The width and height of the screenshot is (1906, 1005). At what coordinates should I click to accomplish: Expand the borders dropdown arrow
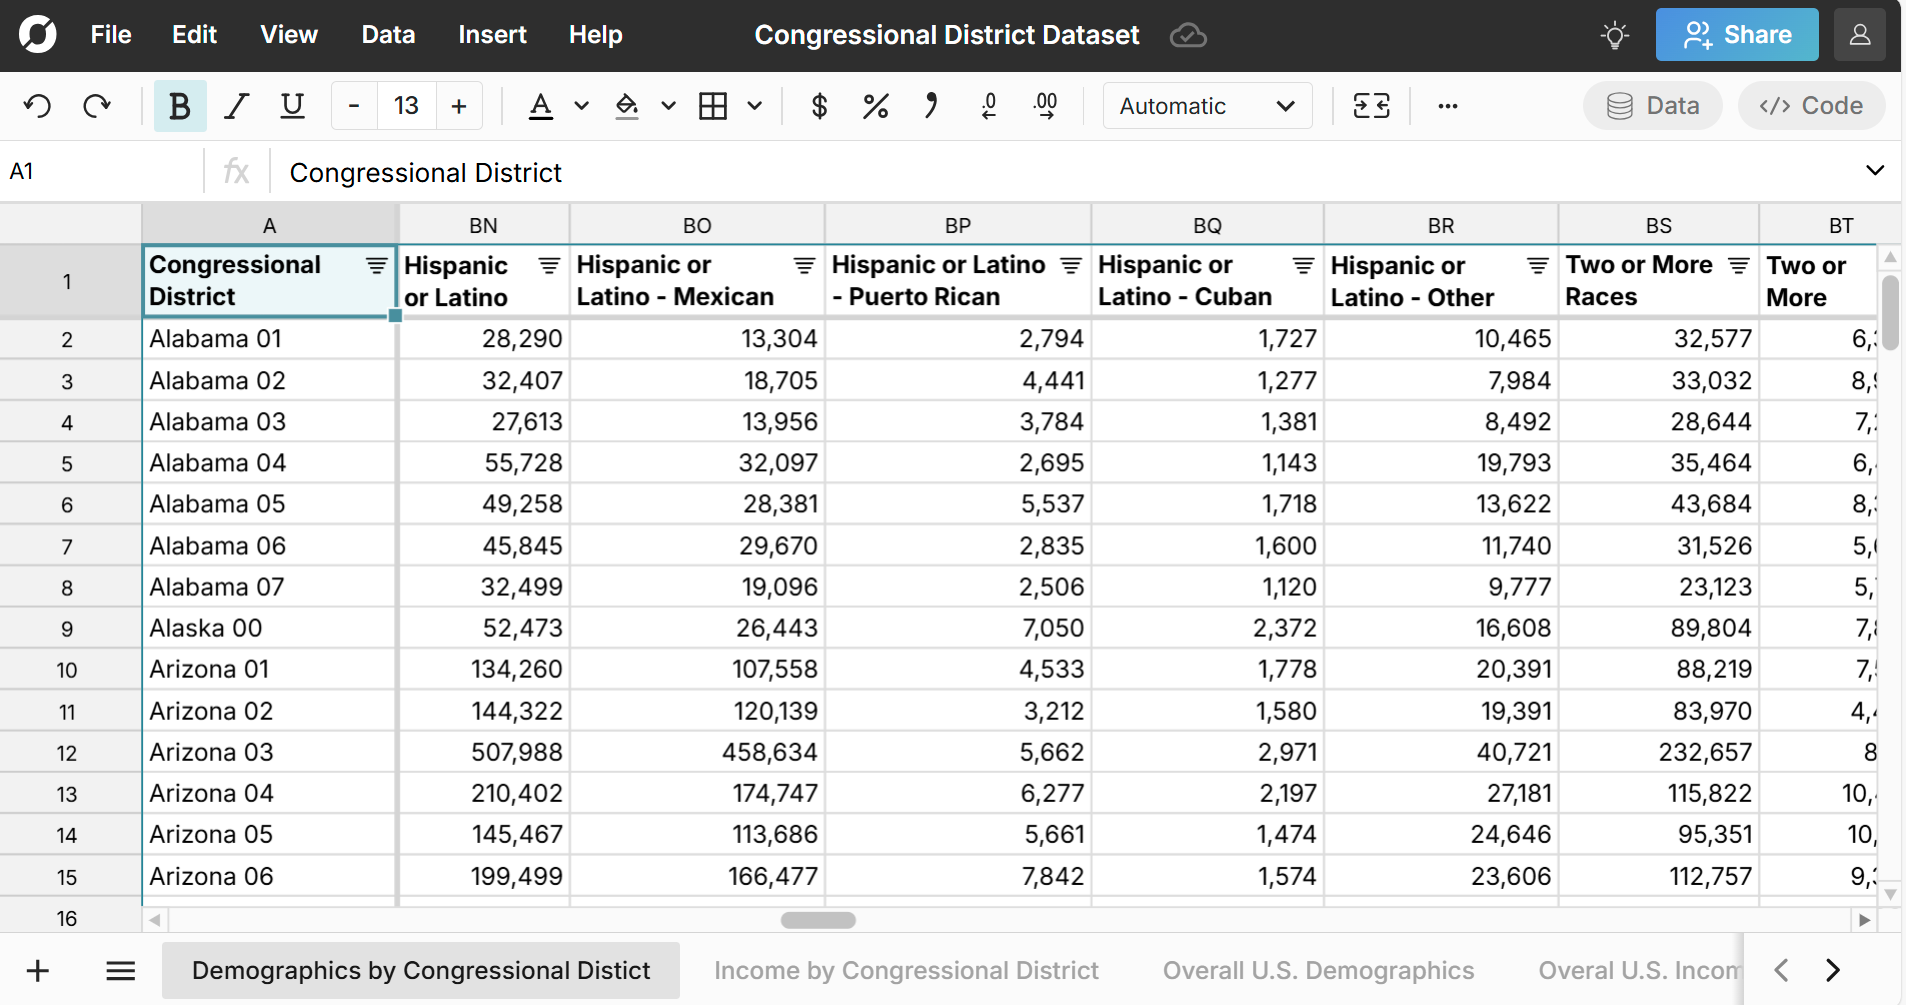(x=755, y=106)
